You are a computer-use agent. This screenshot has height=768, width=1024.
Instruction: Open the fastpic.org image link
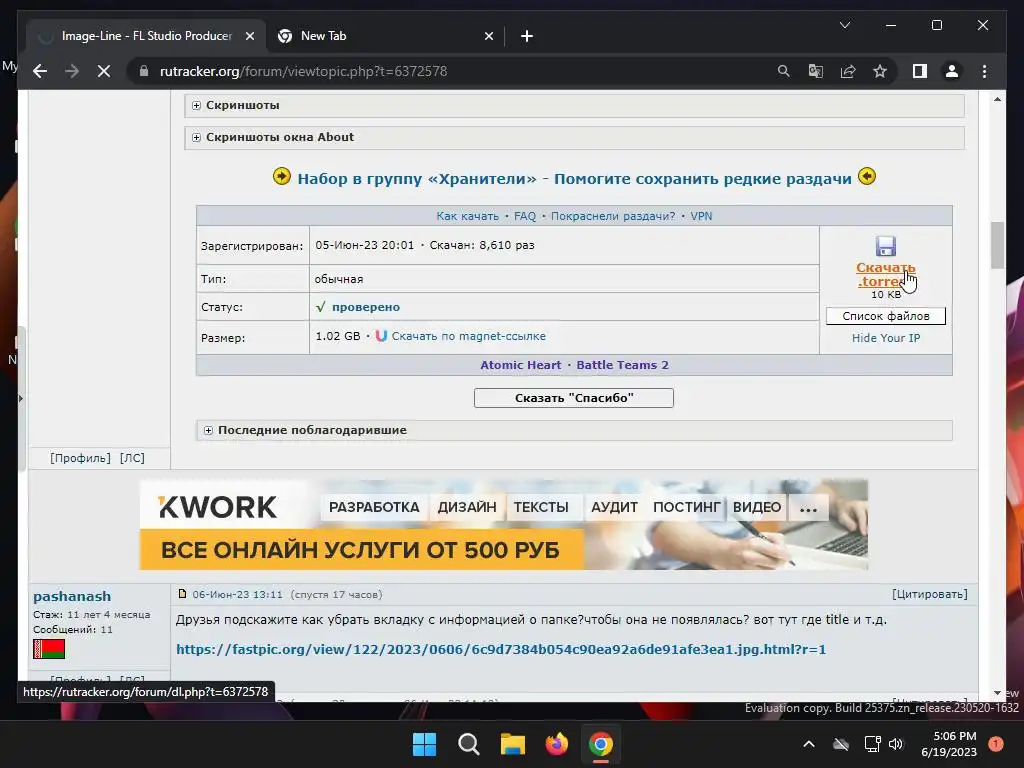pos(501,649)
